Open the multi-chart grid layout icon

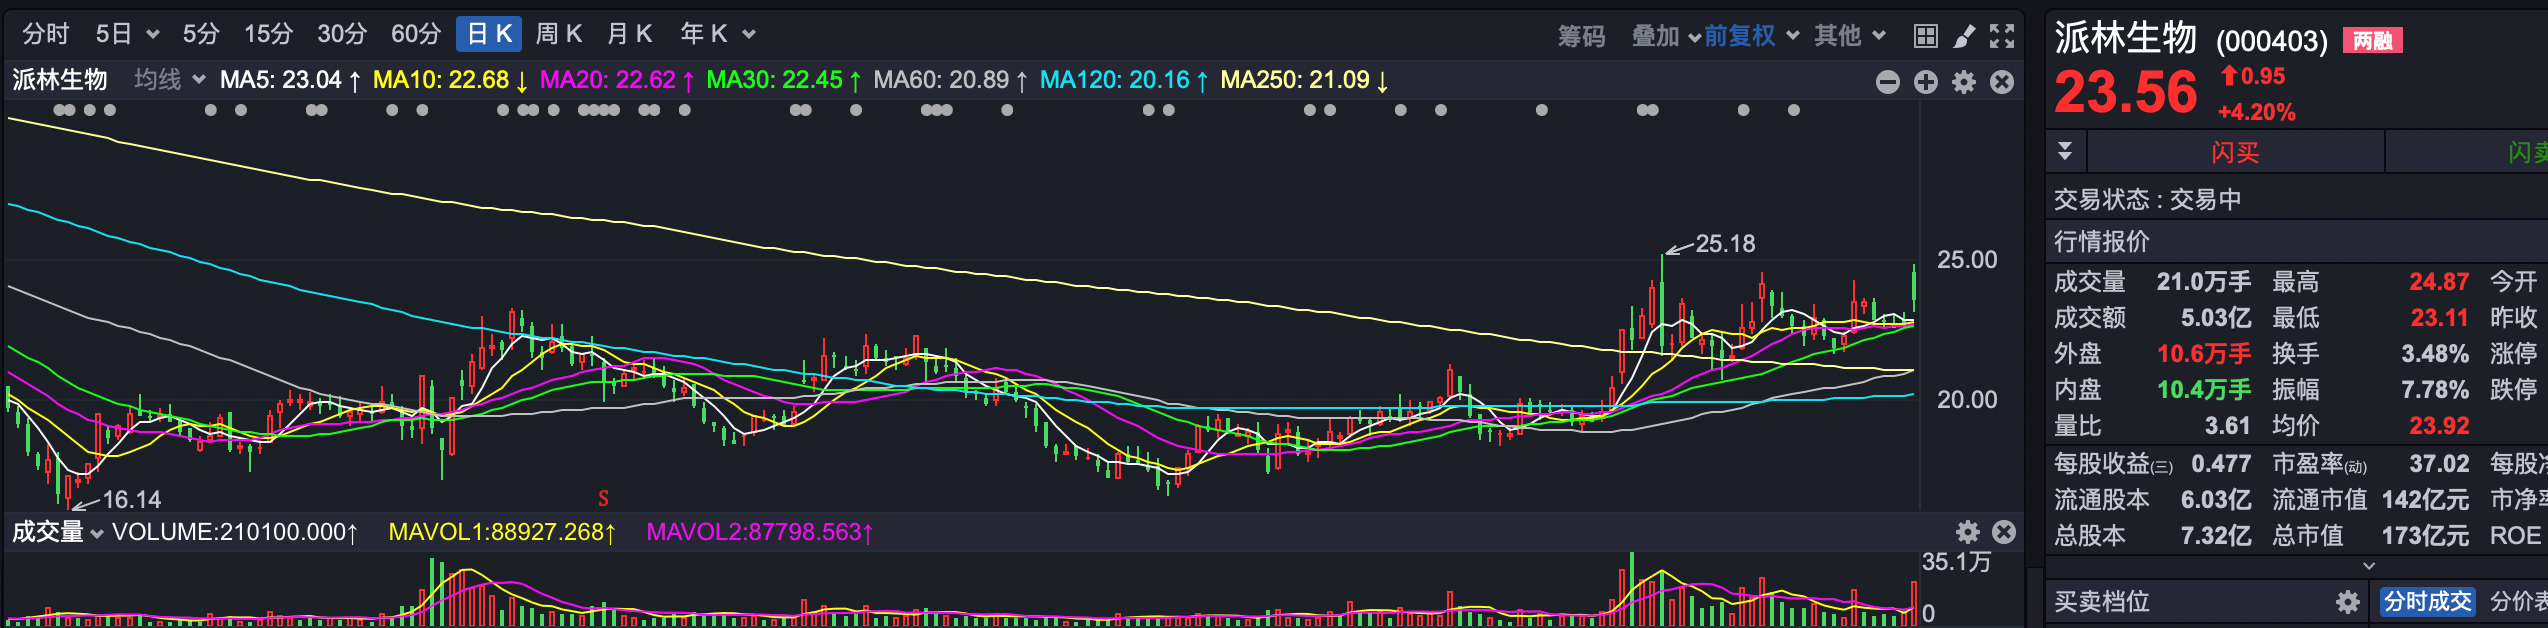1925,37
